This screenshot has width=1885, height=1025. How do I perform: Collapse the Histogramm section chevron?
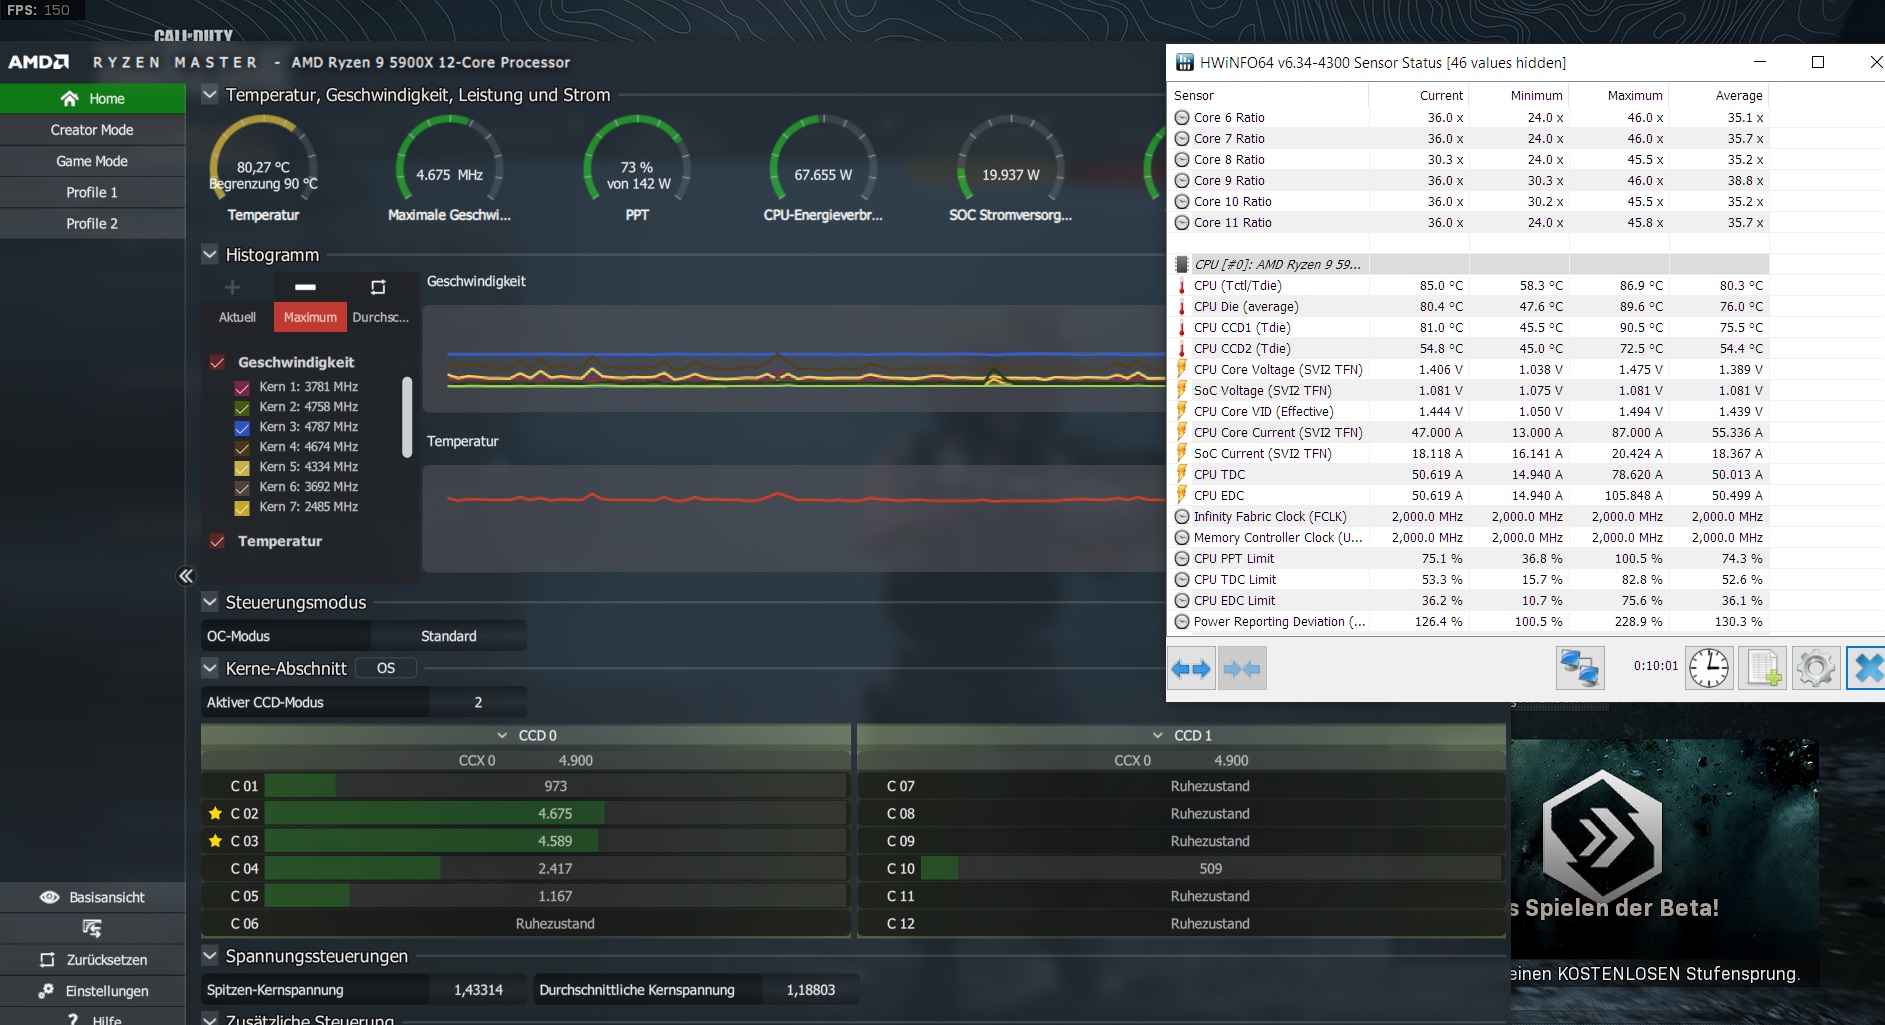(x=210, y=255)
